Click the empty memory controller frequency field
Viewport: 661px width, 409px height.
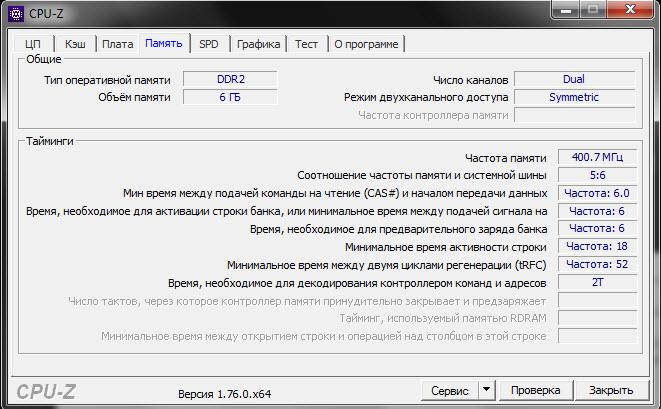pyautogui.click(x=574, y=116)
